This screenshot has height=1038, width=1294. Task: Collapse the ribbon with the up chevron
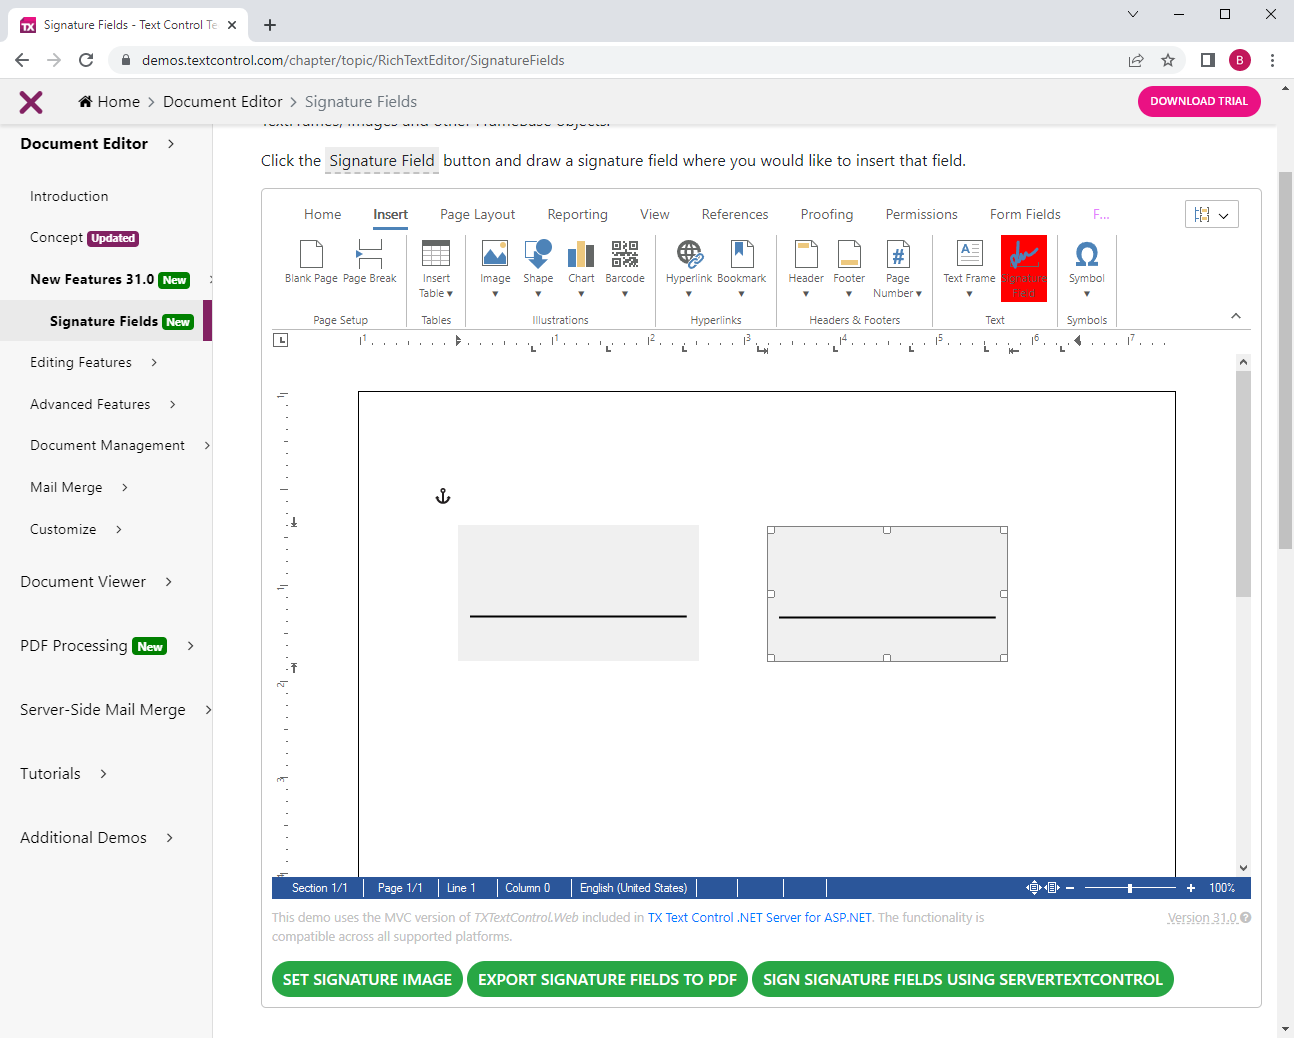click(x=1236, y=316)
